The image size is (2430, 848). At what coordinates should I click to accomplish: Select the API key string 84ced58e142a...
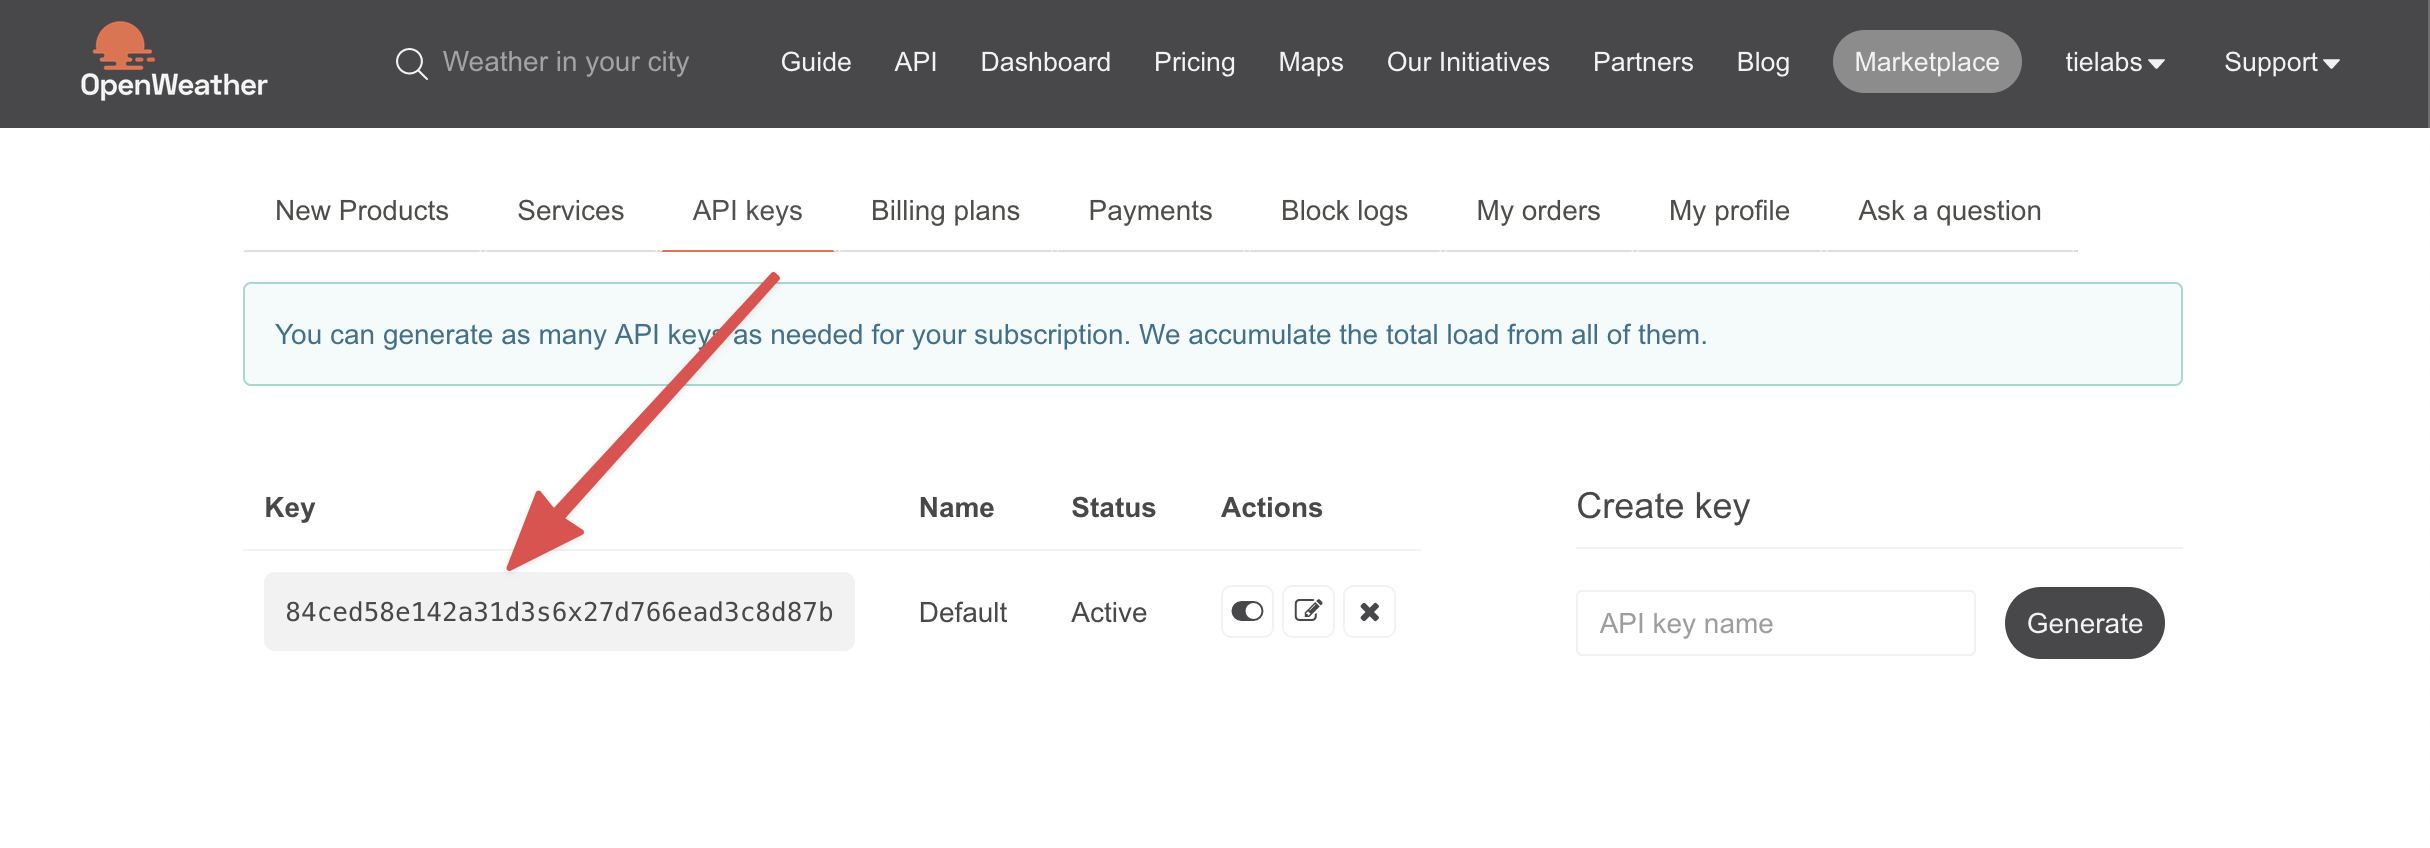(559, 612)
